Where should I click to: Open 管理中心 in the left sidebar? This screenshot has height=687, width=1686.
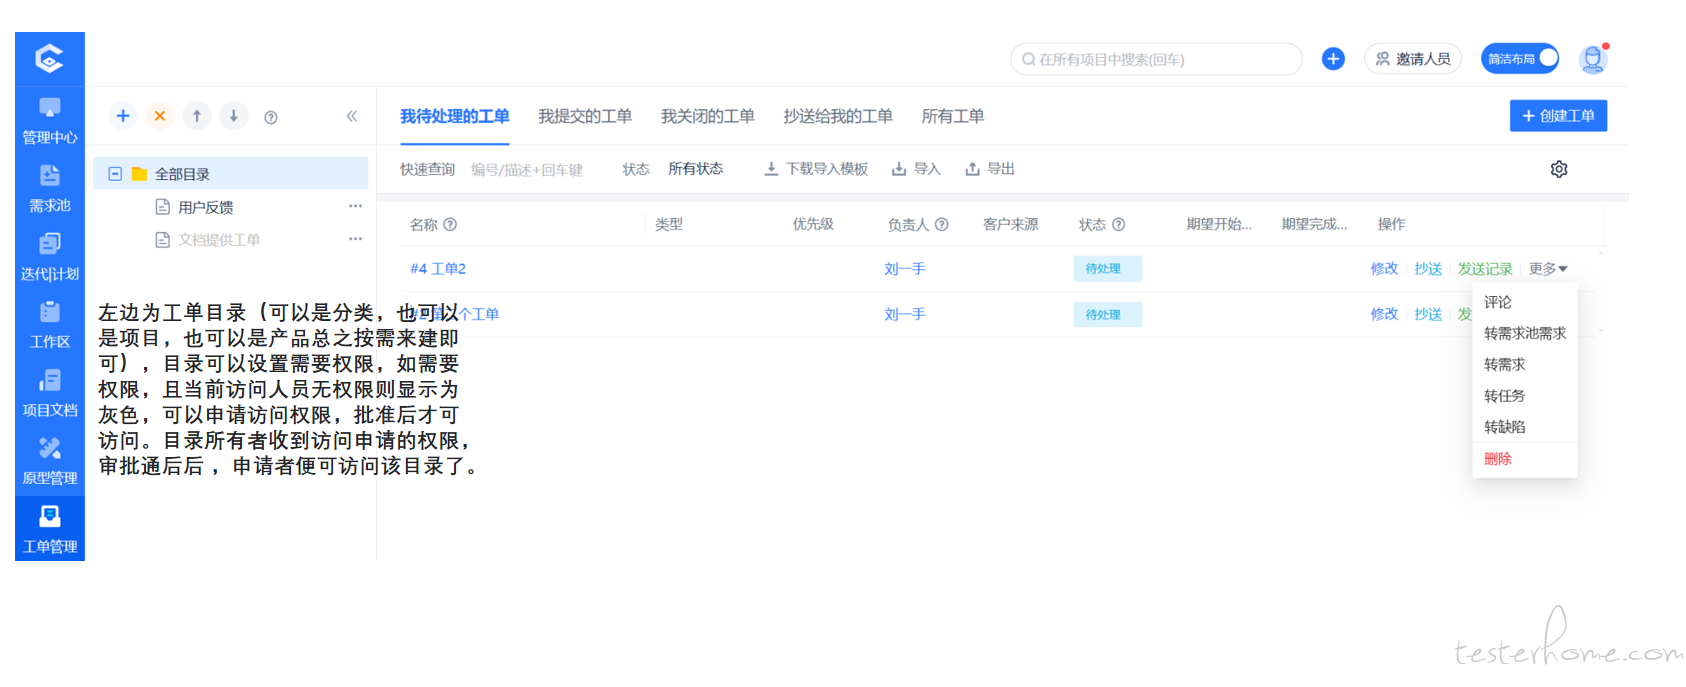point(49,120)
